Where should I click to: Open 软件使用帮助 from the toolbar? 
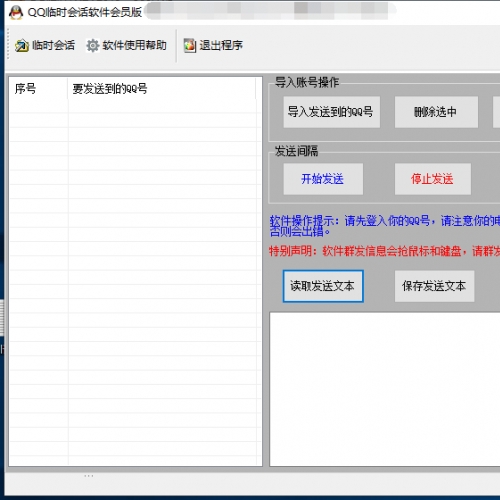coord(134,45)
